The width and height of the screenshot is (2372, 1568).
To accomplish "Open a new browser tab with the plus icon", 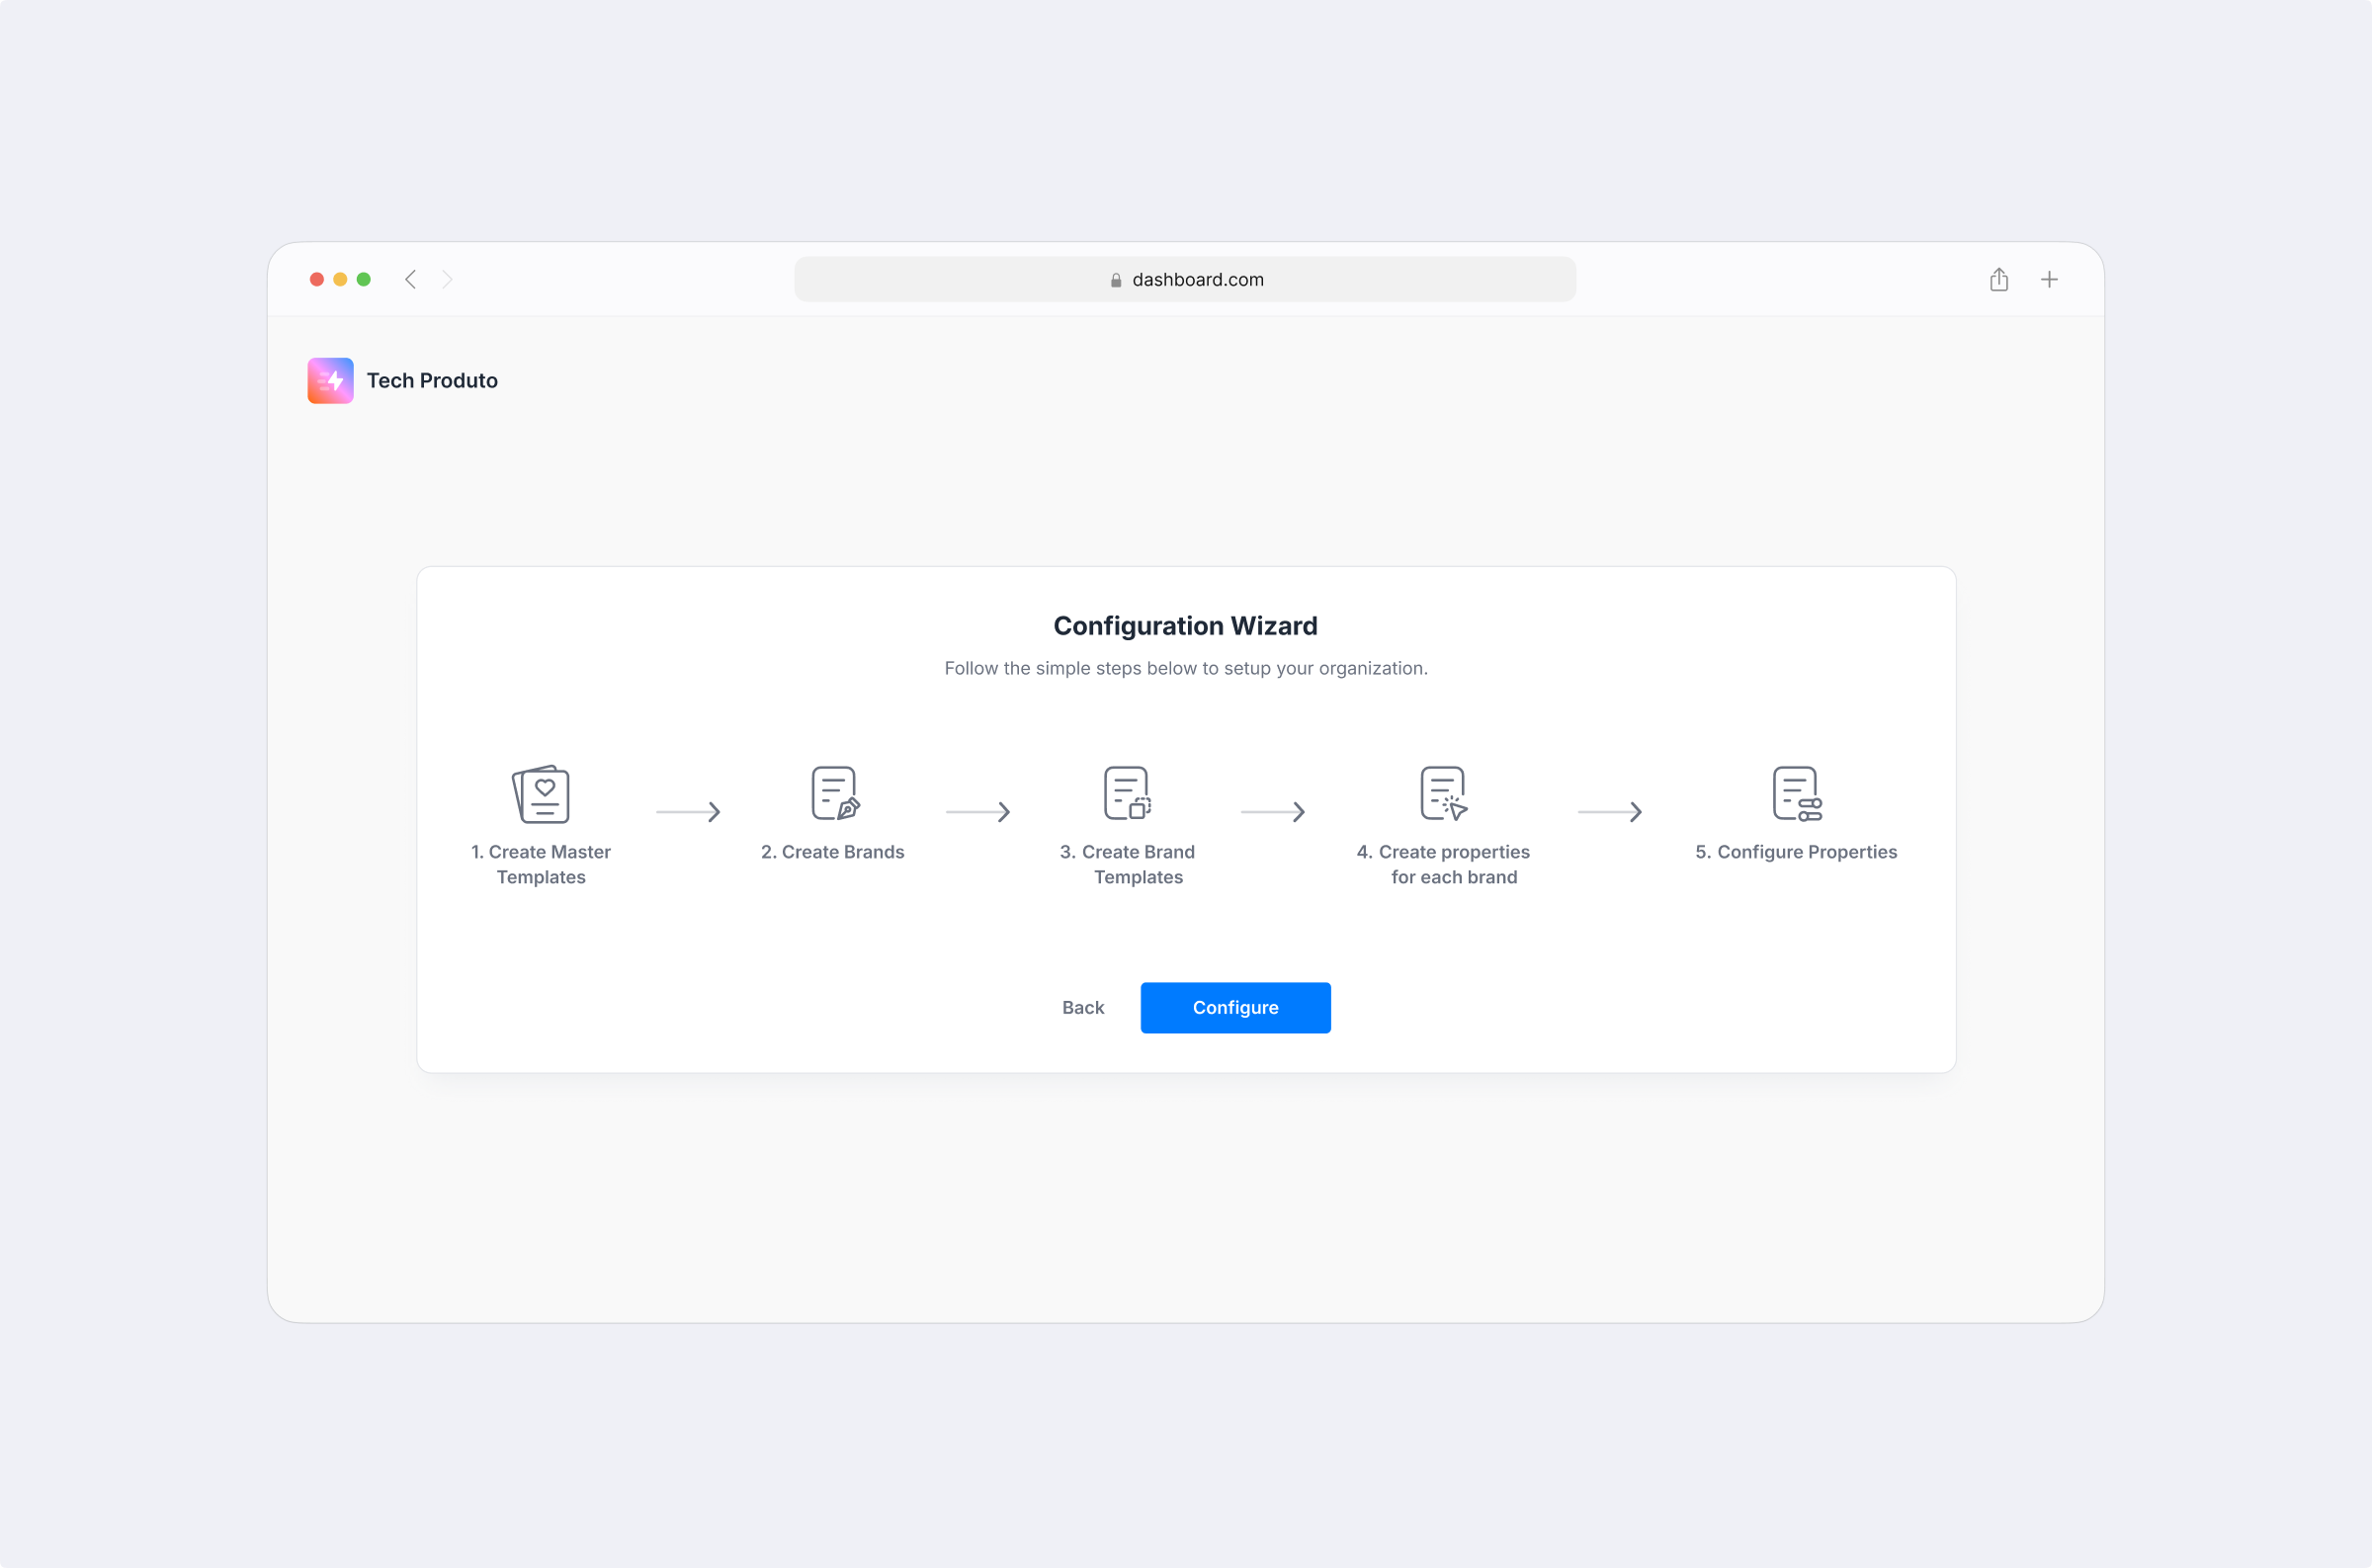I will pyautogui.click(x=2050, y=279).
